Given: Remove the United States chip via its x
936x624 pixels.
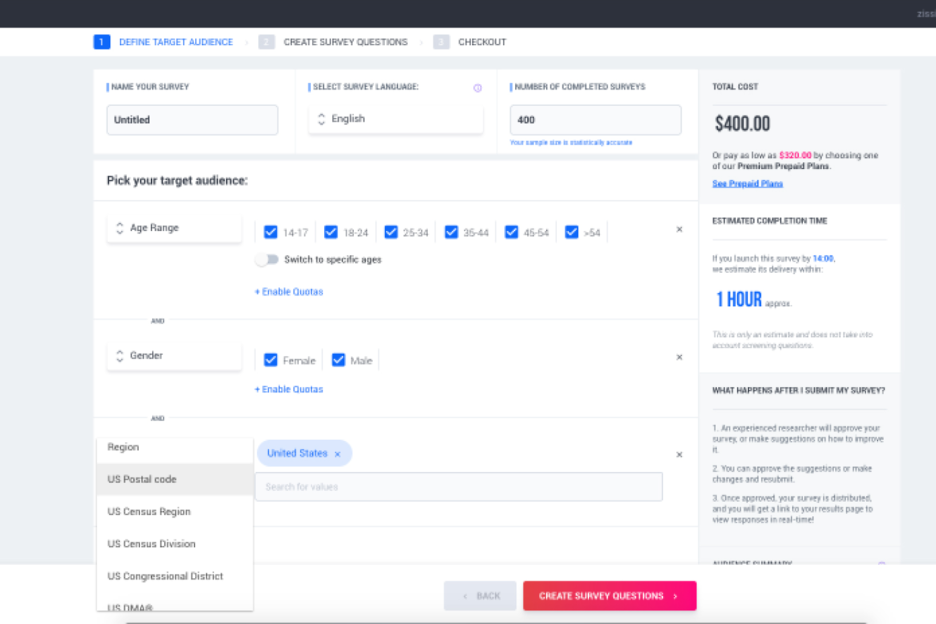Looking at the screenshot, I should pyautogui.click(x=338, y=453).
